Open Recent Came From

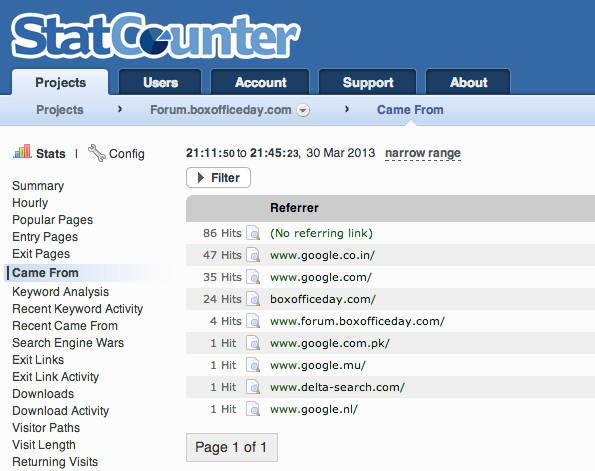[x=65, y=326]
